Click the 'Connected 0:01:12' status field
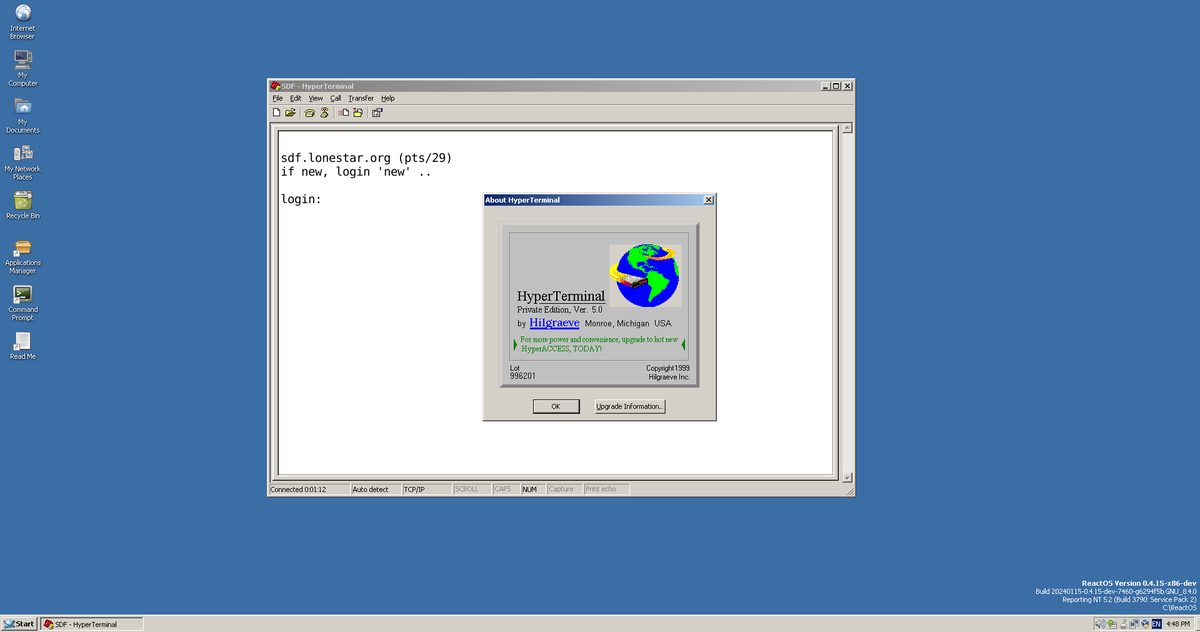 (309, 489)
